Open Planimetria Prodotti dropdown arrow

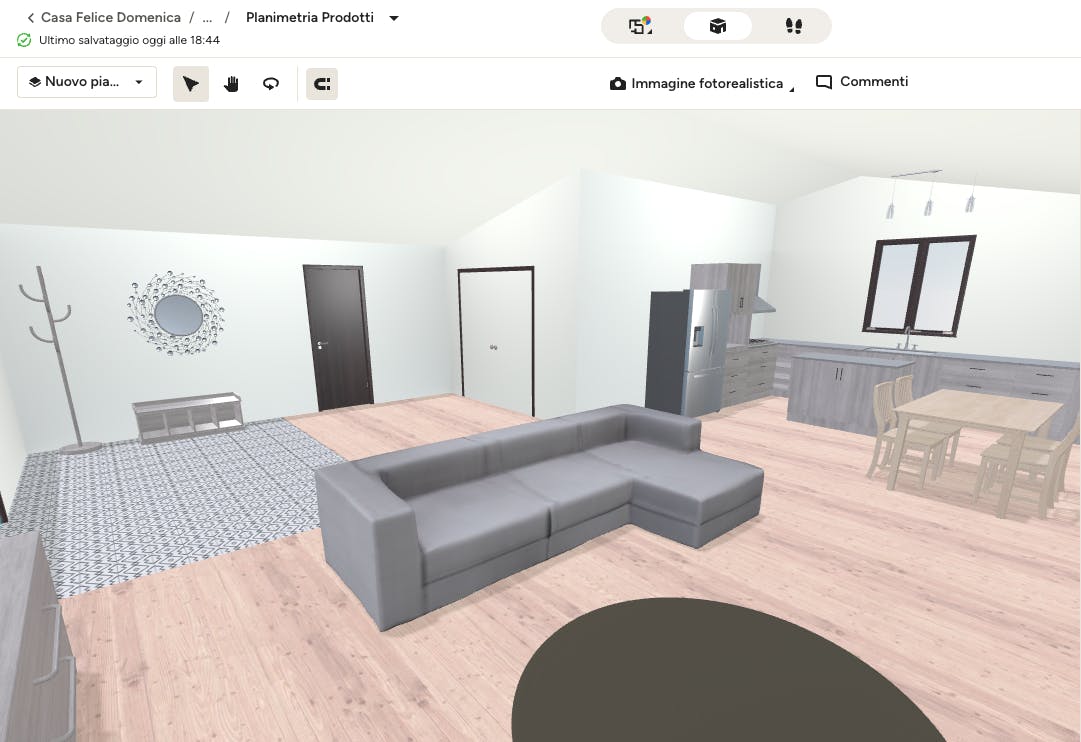pyautogui.click(x=394, y=18)
